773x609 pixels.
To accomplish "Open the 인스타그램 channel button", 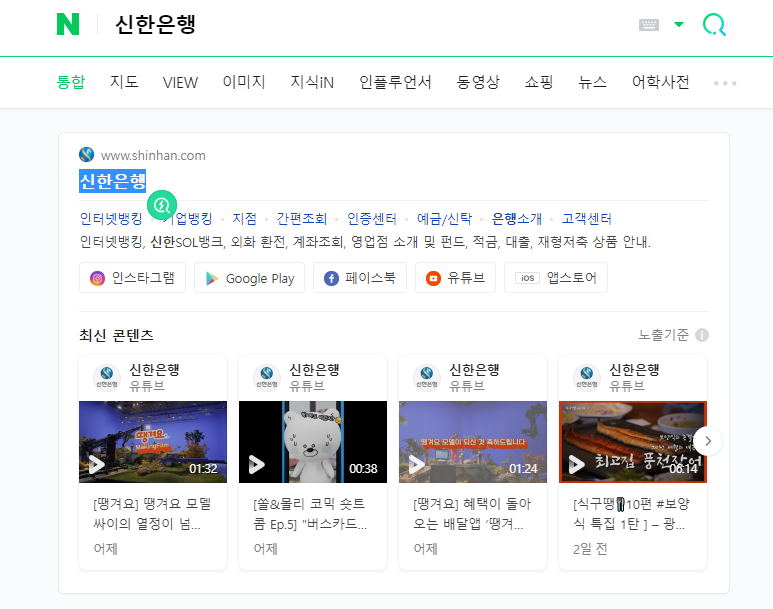I will pyautogui.click(x=132, y=278).
